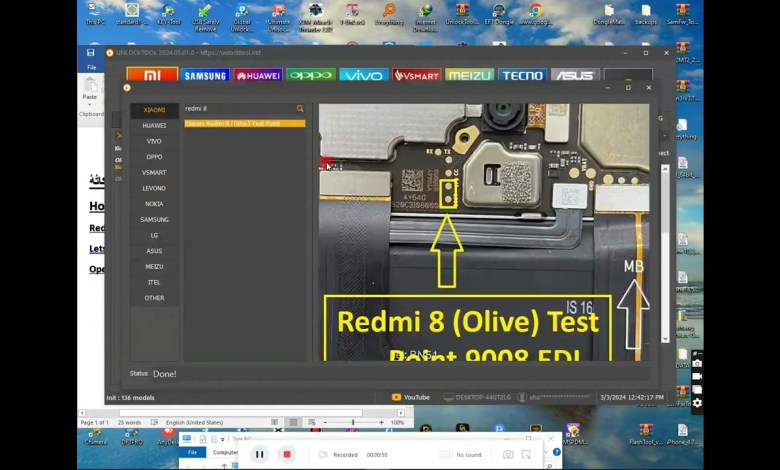Open the Word File menu
This screenshot has height=470, width=780.
point(91,68)
